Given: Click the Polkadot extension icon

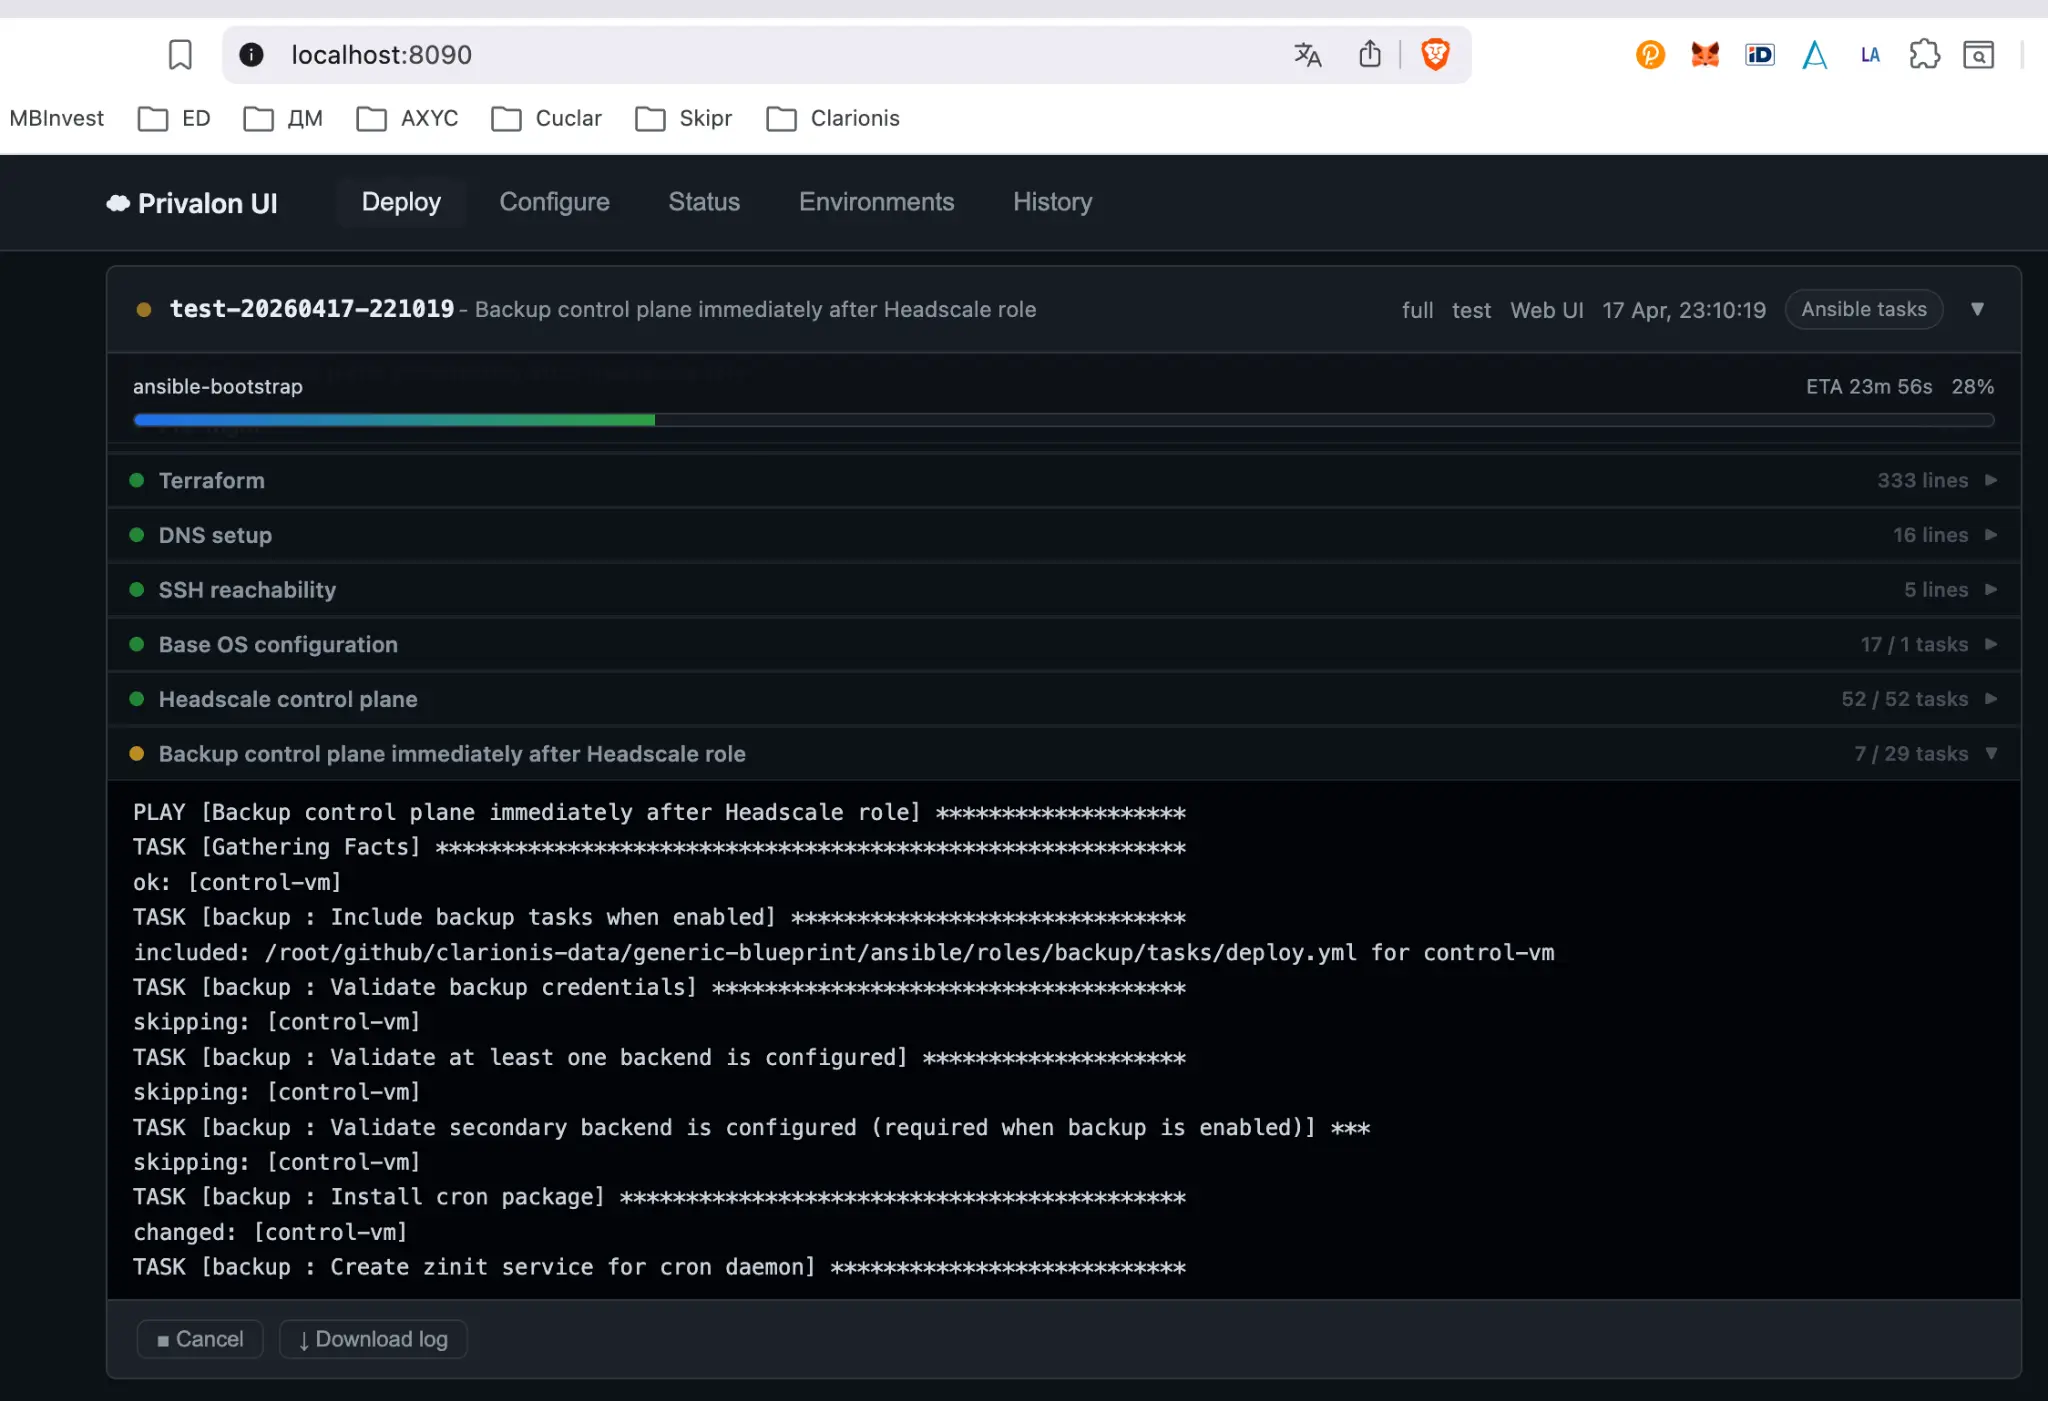Looking at the screenshot, I should click(1650, 55).
